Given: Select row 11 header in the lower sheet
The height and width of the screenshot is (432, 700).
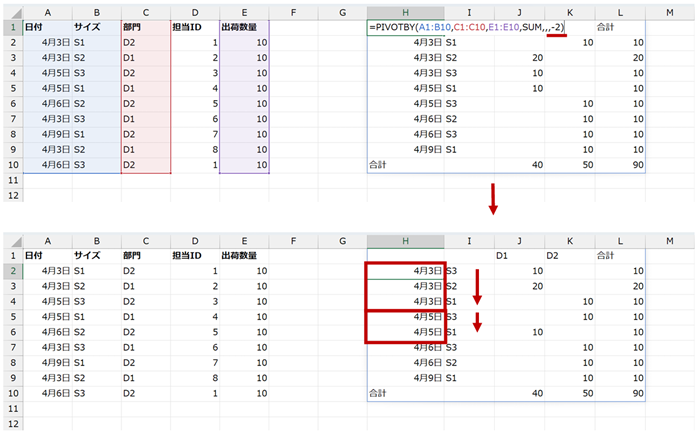Looking at the screenshot, I should pos(13,408).
